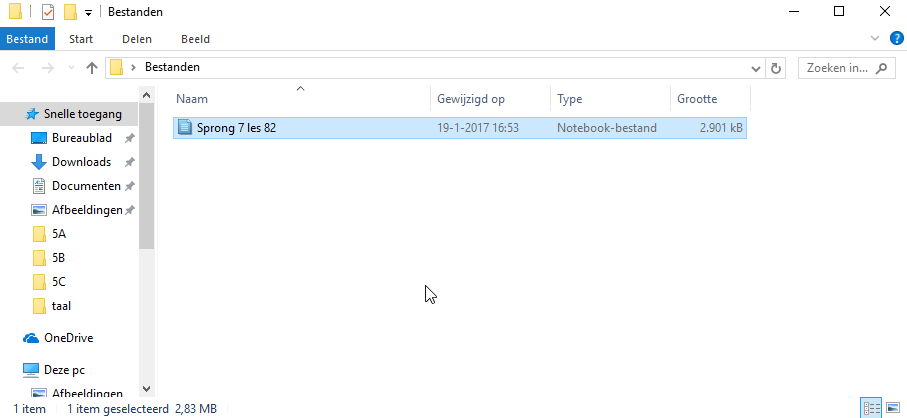Image resolution: width=907 pixels, height=418 pixels.
Task: Select the Sprong 7 les 82 file
Action: (460, 128)
